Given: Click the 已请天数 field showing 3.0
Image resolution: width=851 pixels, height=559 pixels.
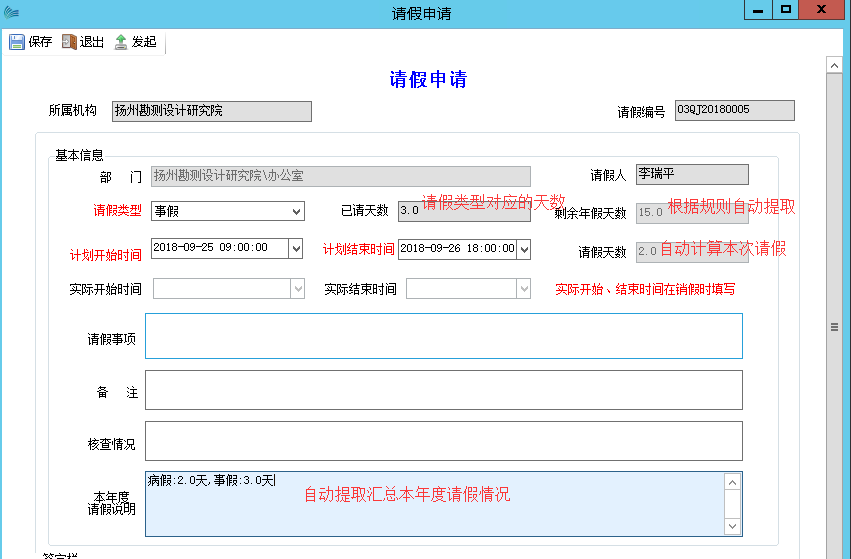Looking at the screenshot, I should (x=464, y=211).
